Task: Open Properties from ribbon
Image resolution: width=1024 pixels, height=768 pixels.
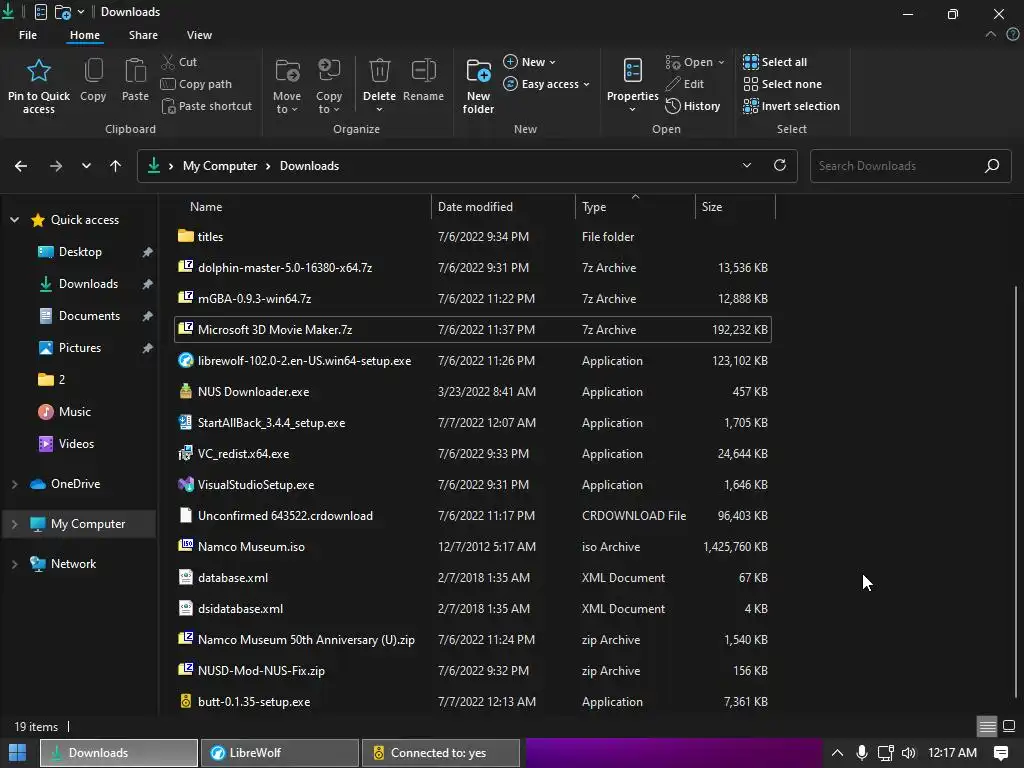Action: (632, 85)
